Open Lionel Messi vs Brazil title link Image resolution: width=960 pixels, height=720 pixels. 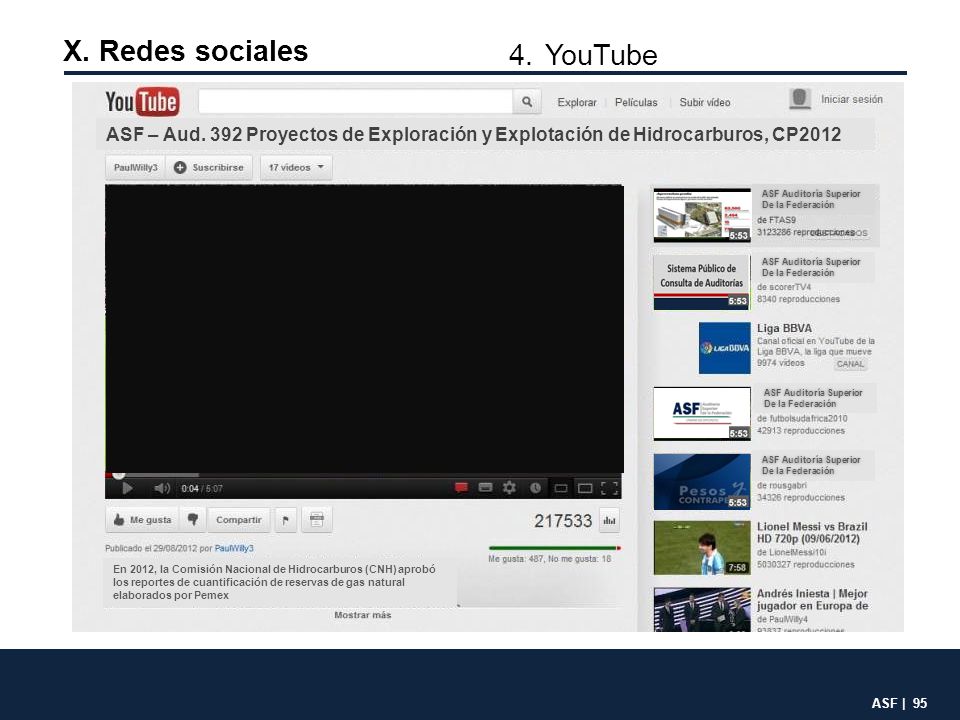(812, 533)
